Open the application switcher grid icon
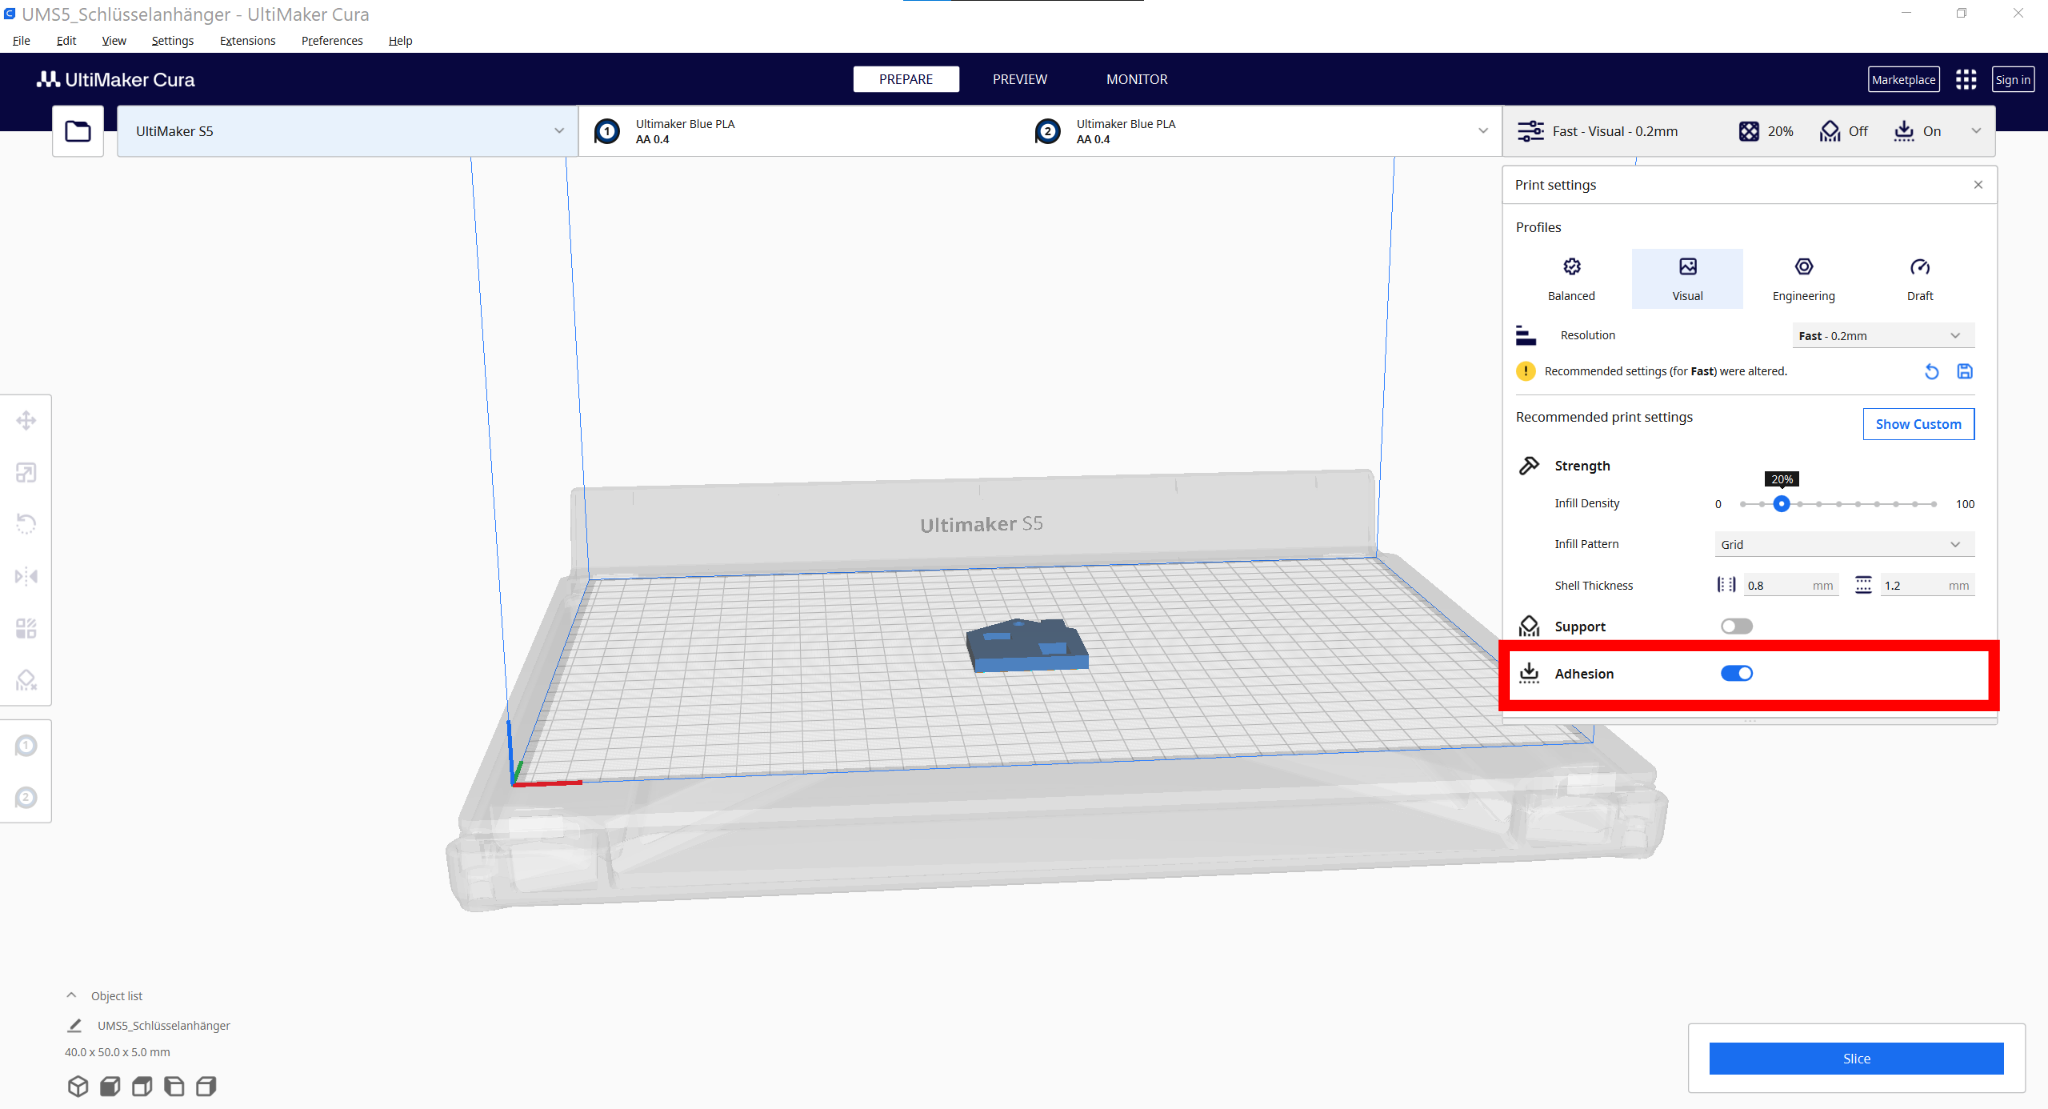2048x1109 pixels. point(1966,80)
